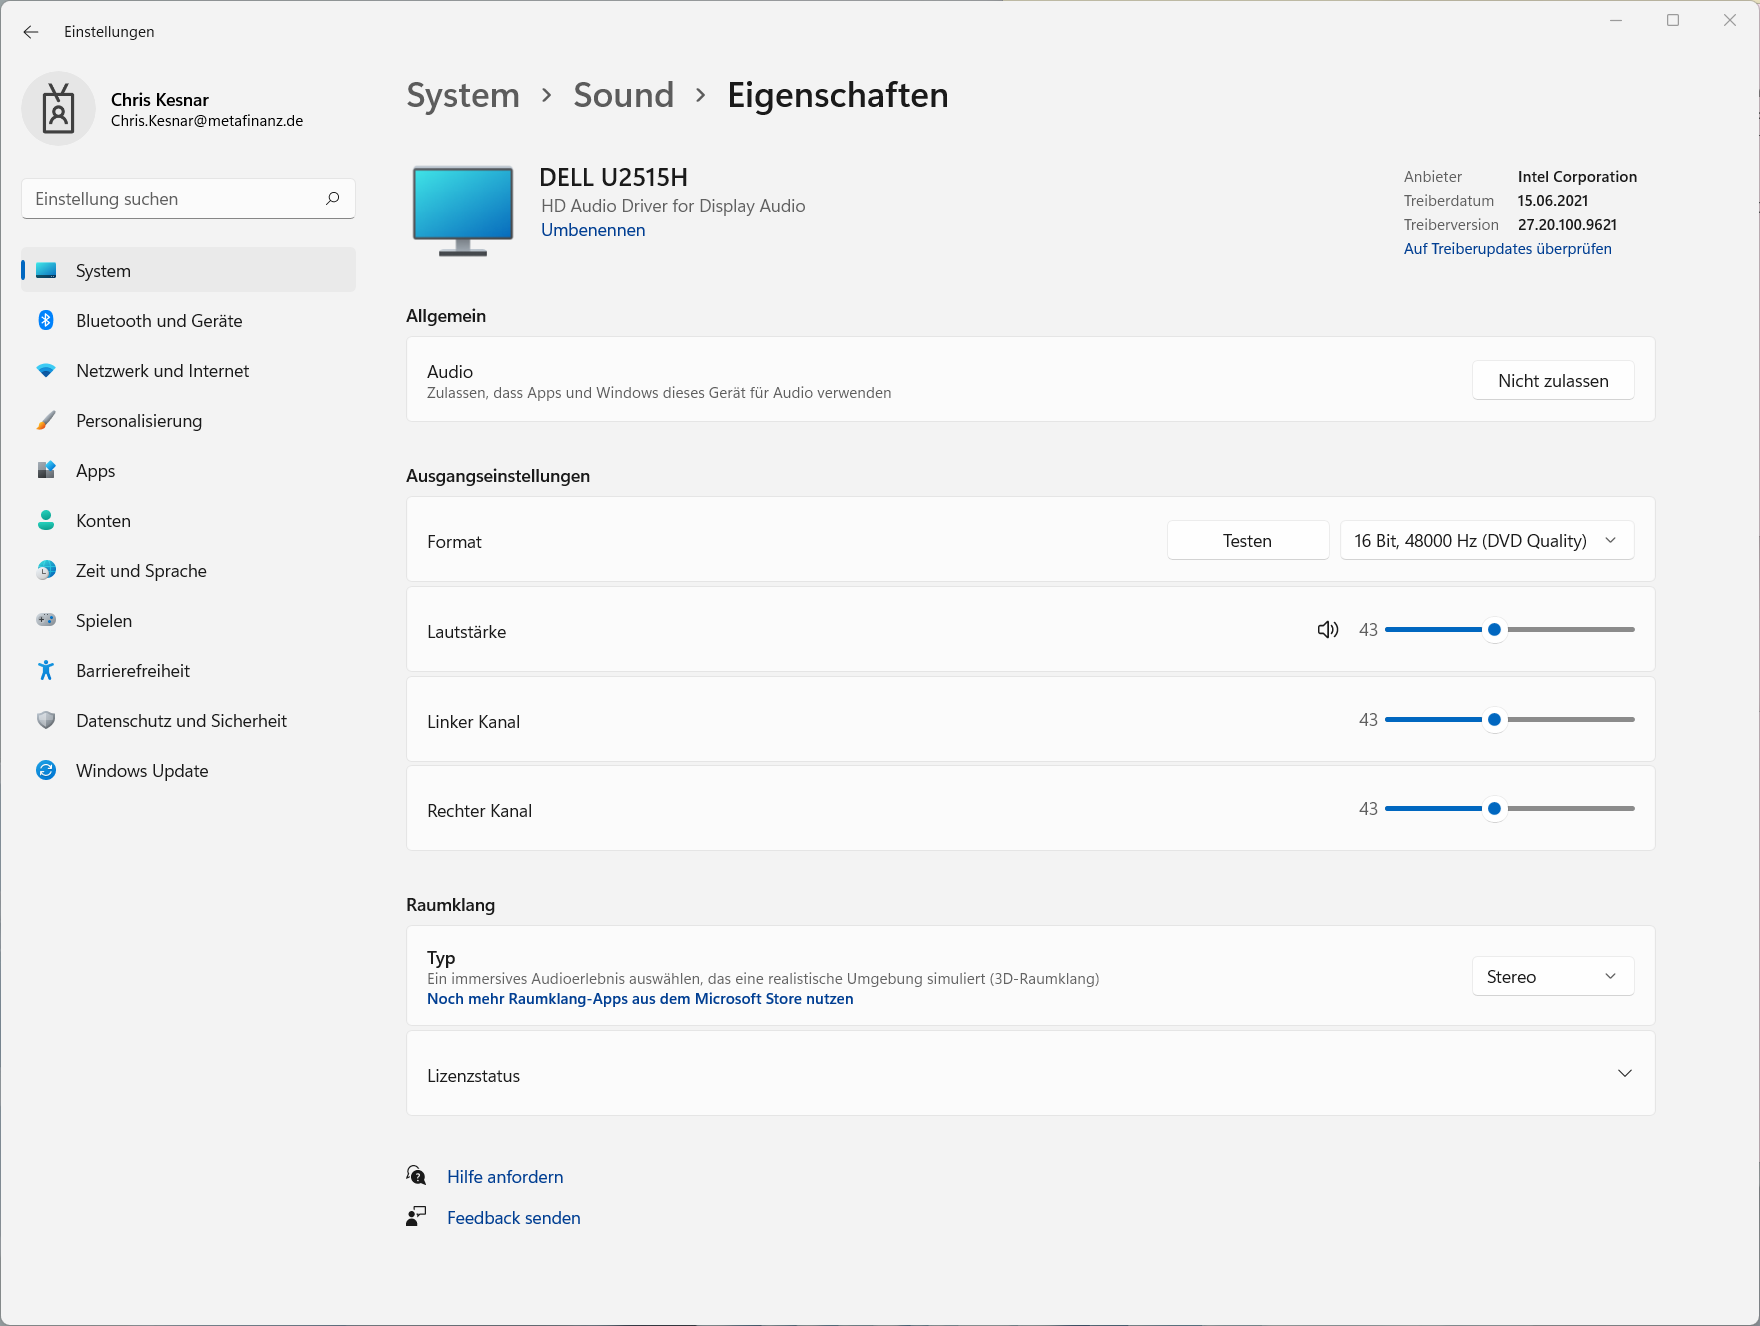
Task: Click the Spielen gamepad icon
Action: (46, 620)
